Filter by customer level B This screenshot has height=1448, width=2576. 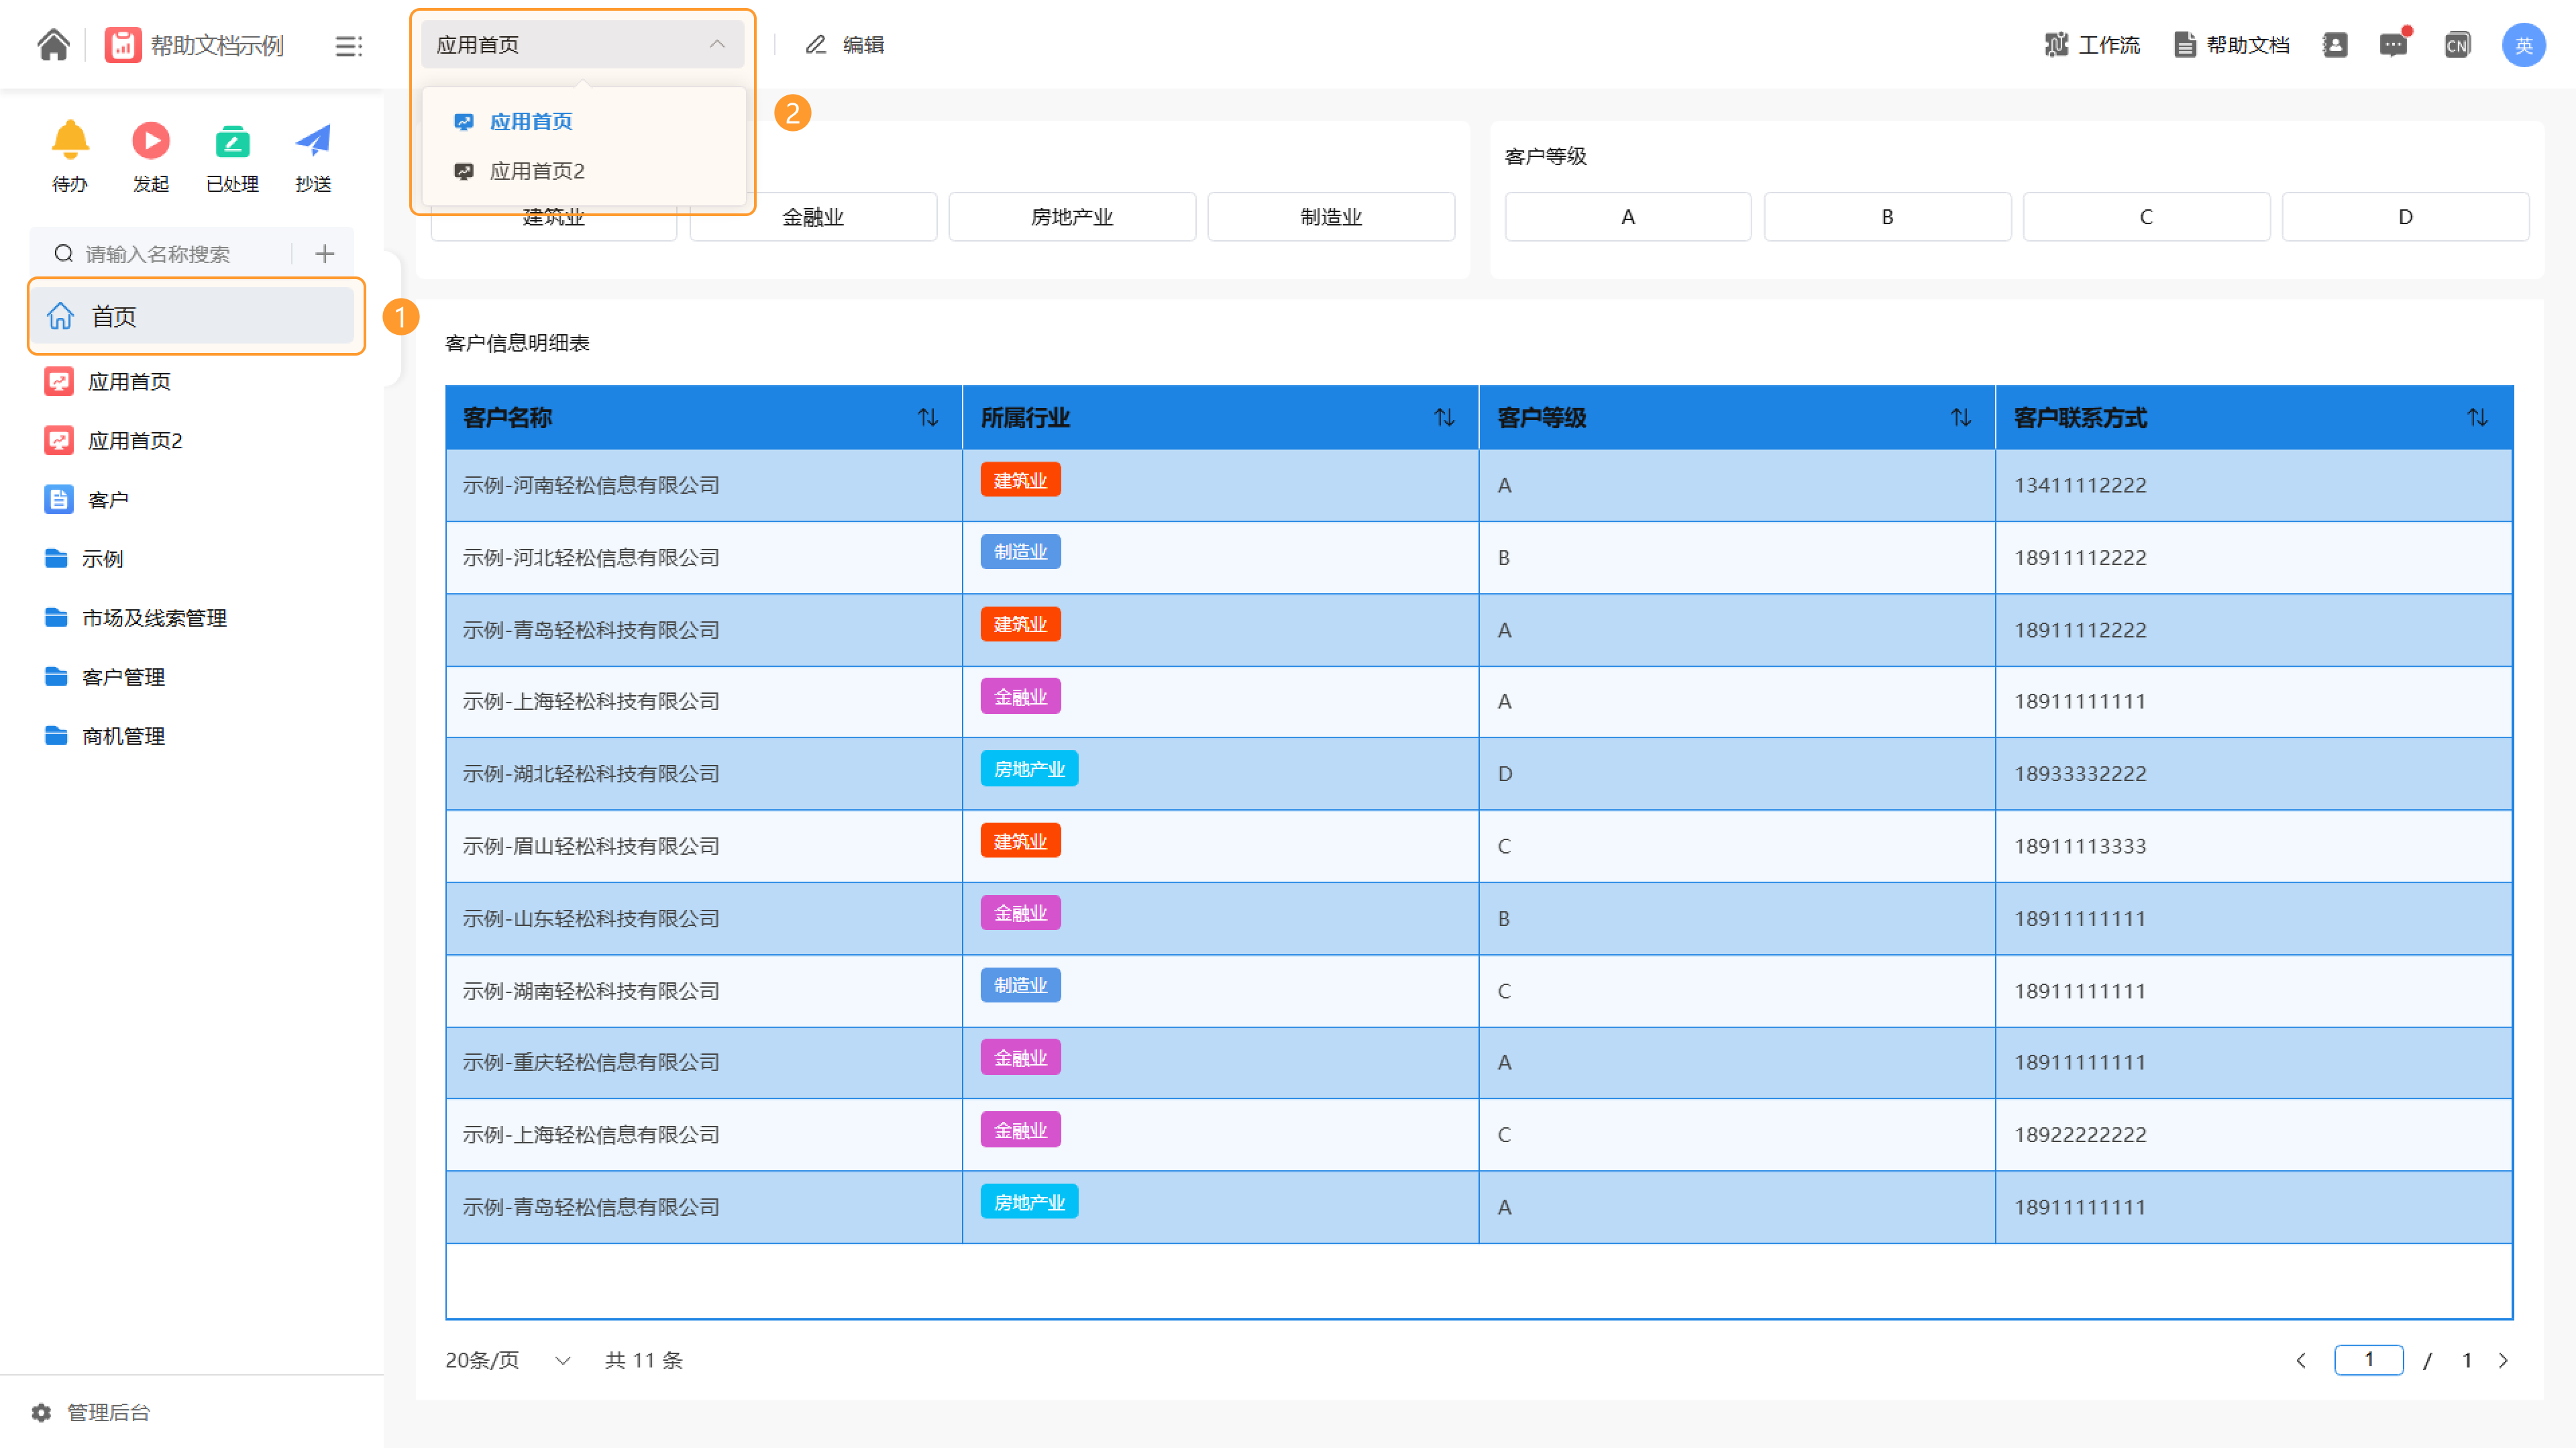tap(1887, 217)
